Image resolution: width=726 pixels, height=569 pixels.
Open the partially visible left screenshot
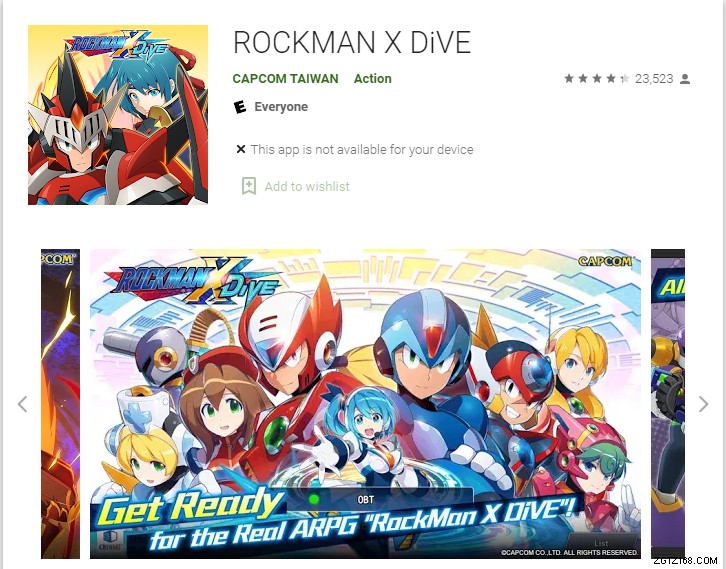coord(60,404)
